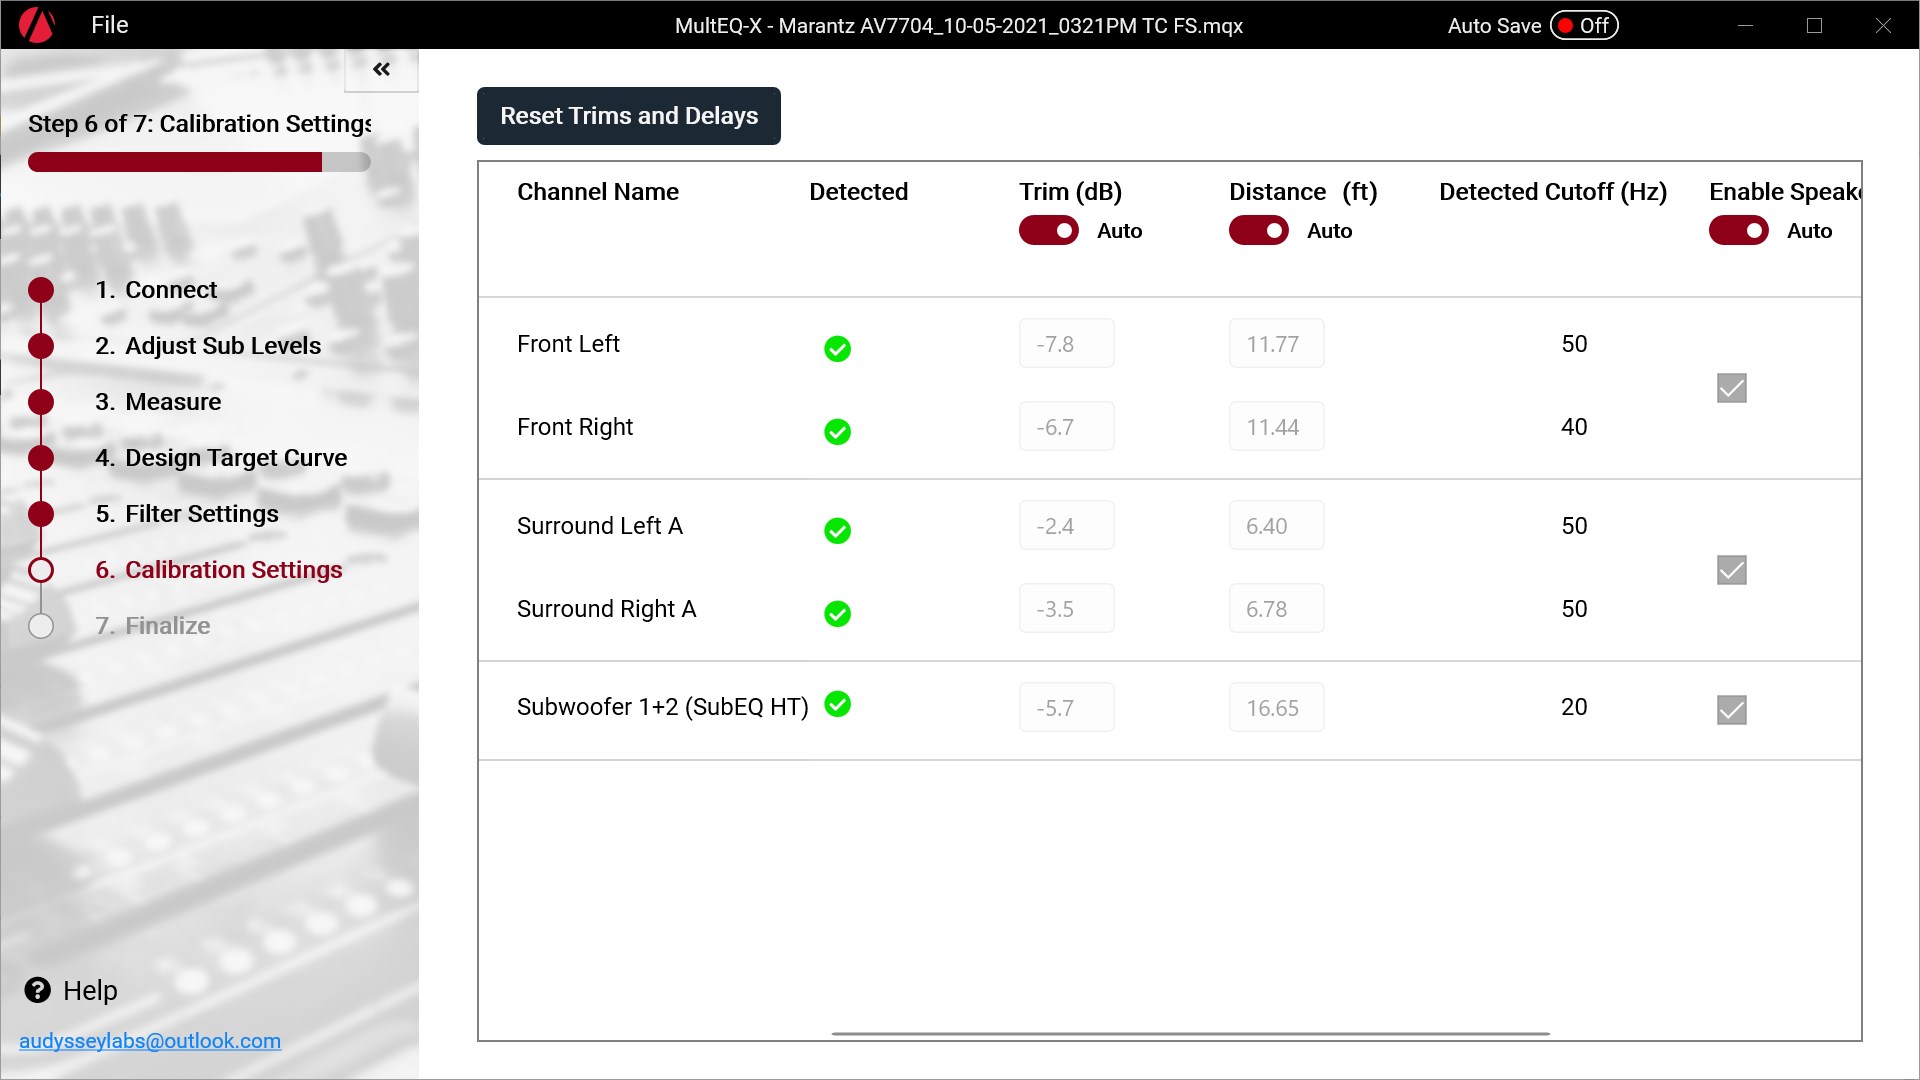Toggle the Enable Speaker Auto switch
The image size is (1920, 1080).
coord(1738,231)
